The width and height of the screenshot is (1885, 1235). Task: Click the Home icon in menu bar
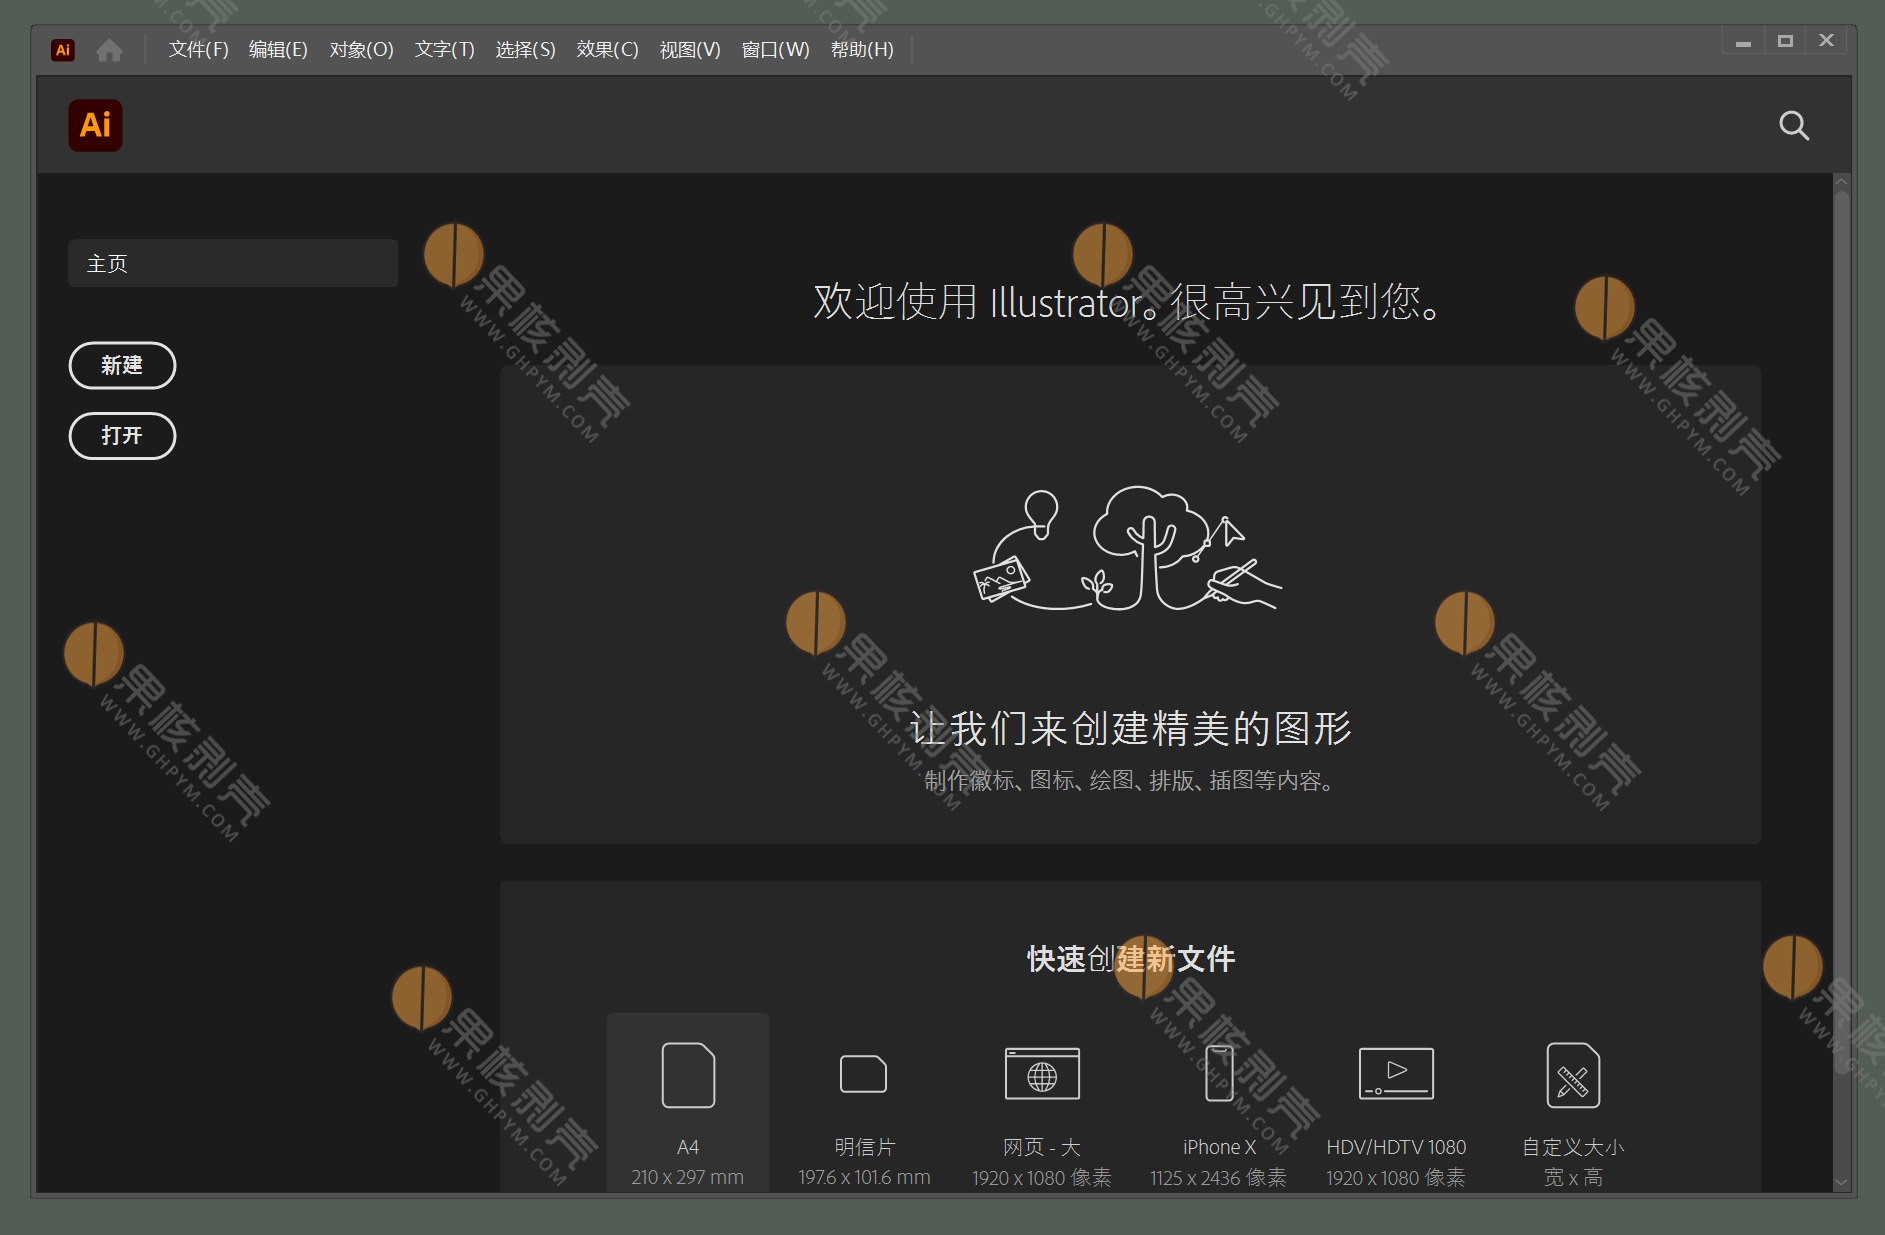click(110, 50)
